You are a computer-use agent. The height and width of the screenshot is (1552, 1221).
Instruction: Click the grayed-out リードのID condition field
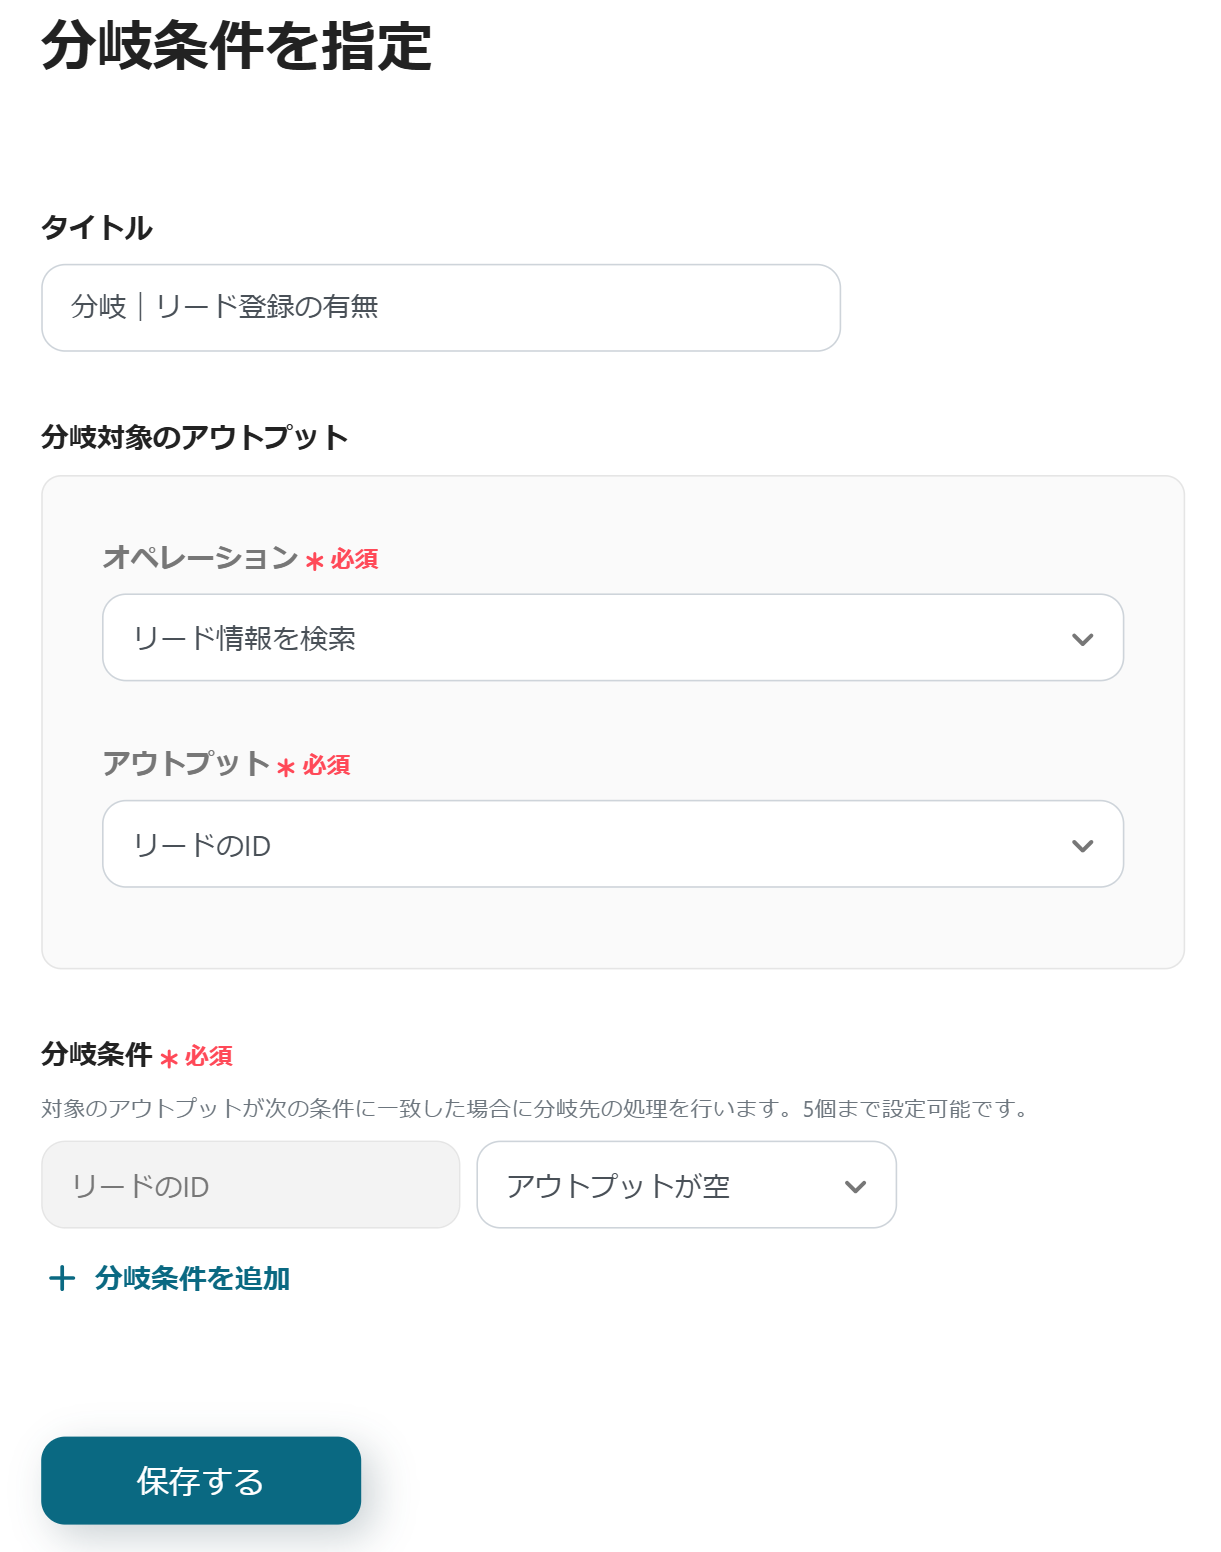coord(250,1186)
